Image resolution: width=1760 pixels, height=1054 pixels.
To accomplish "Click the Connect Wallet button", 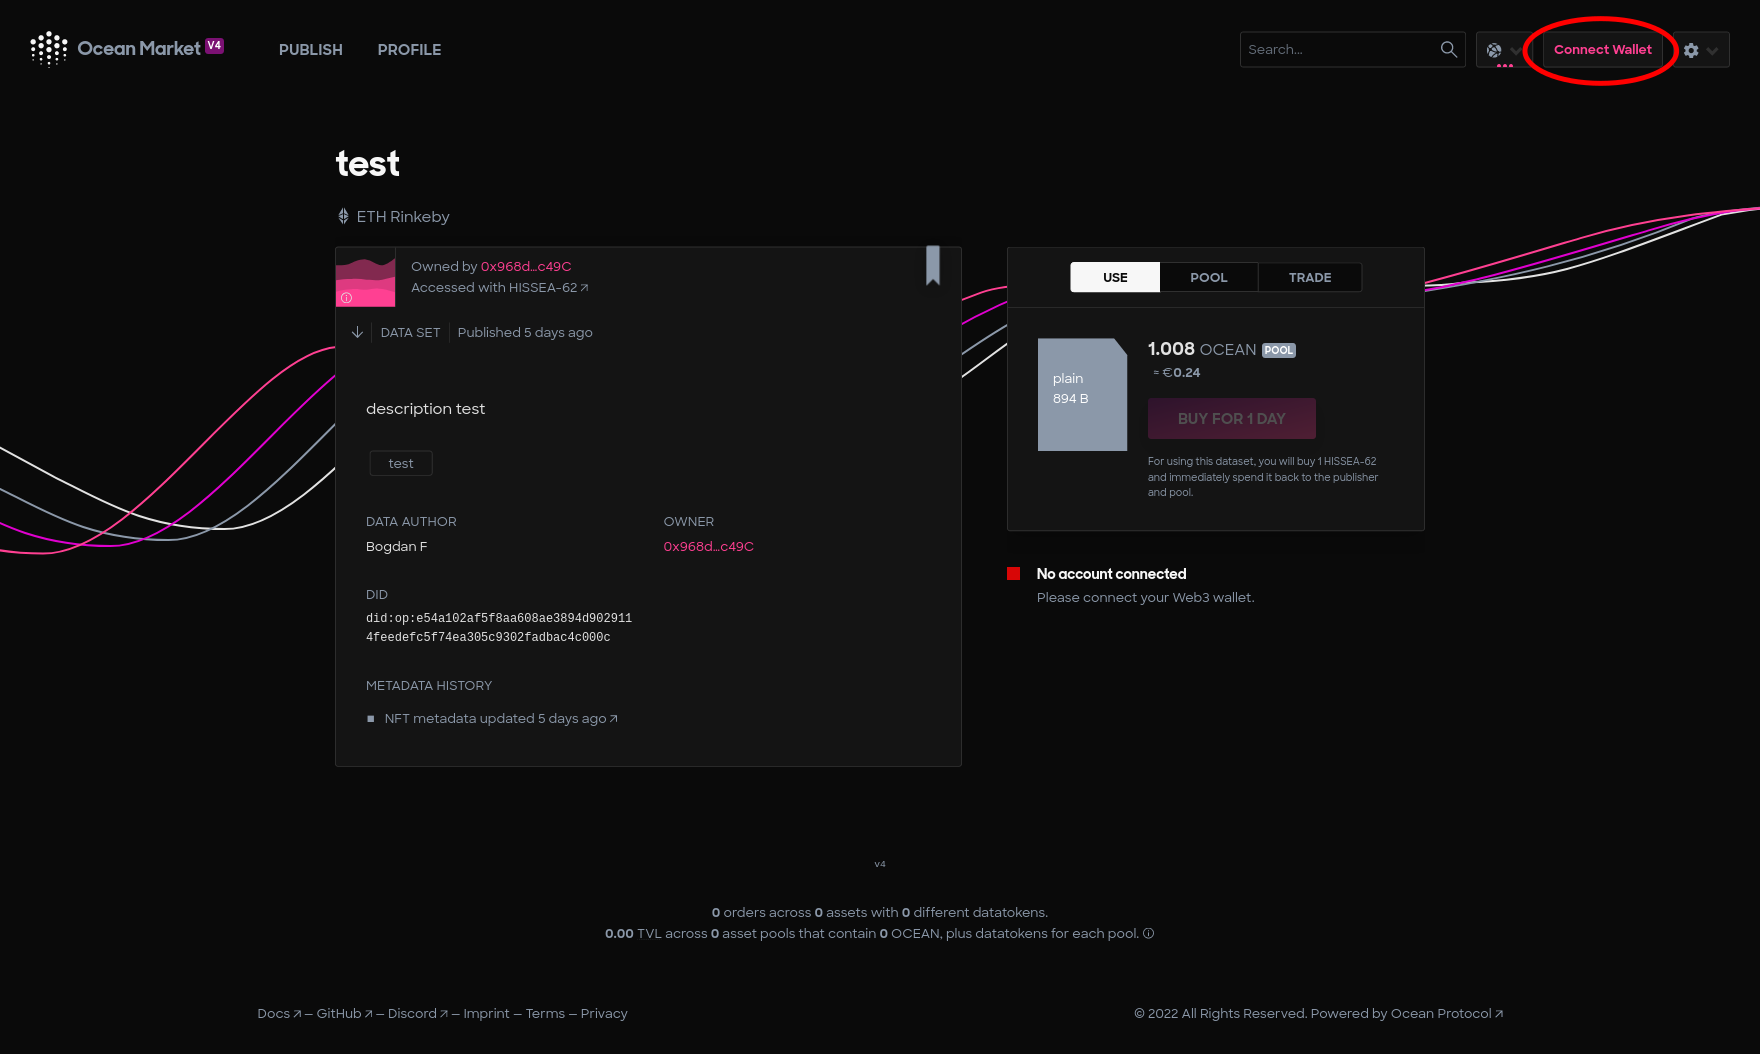I will (1602, 49).
